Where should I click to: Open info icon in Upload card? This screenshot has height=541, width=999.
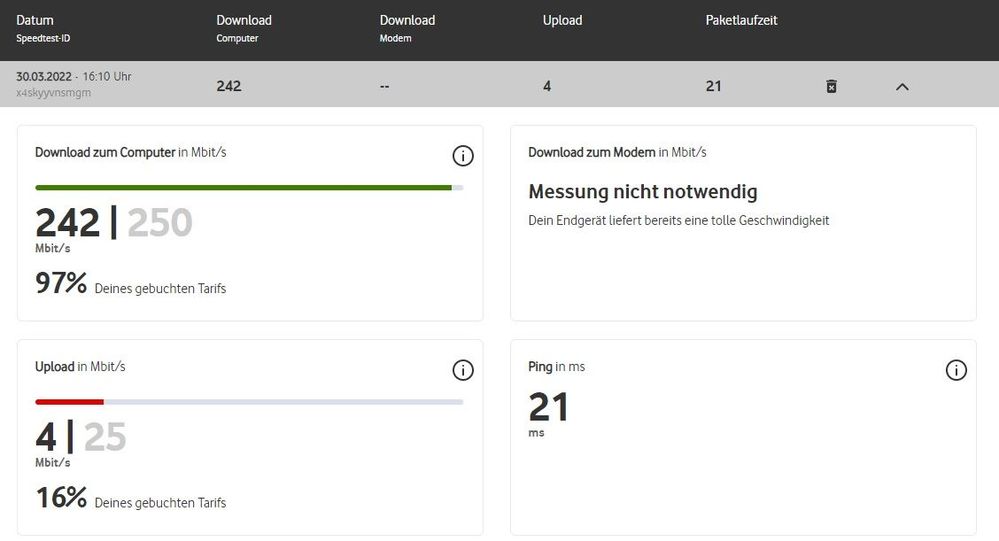tap(463, 370)
